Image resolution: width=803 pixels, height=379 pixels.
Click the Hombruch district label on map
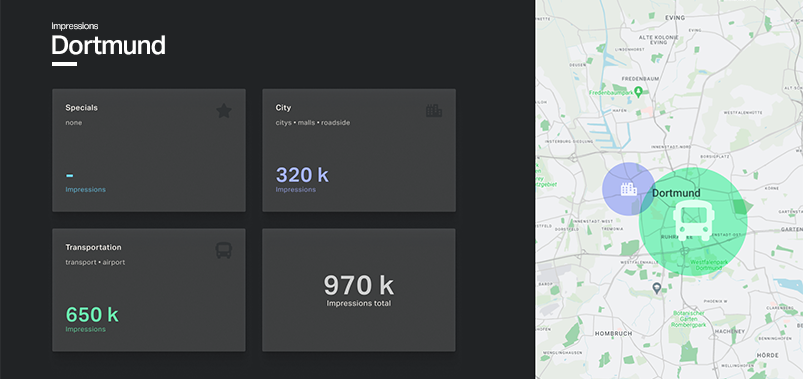click(614, 333)
